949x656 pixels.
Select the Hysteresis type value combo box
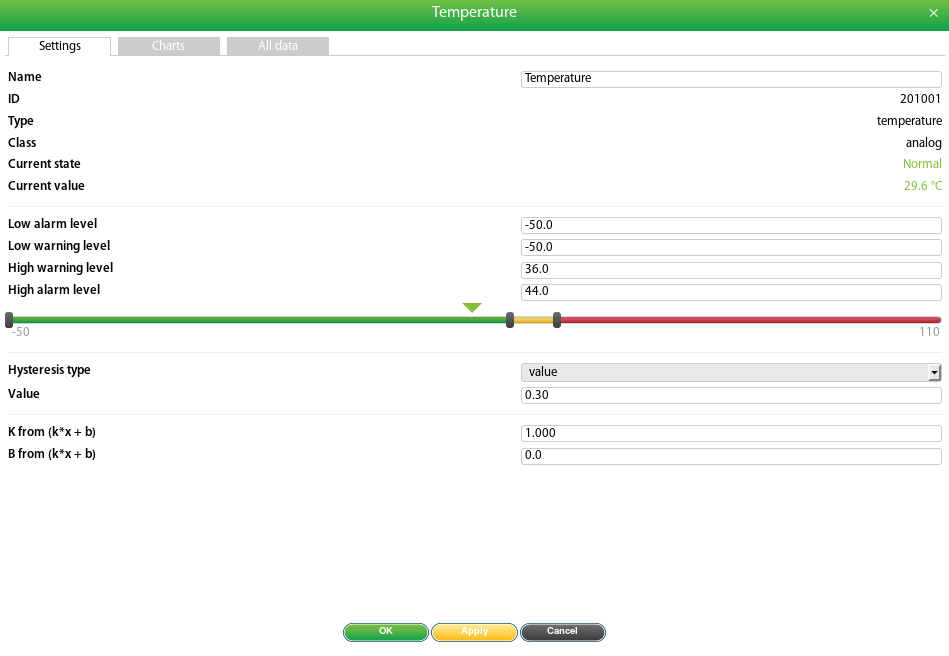pyautogui.click(x=731, y=372)
